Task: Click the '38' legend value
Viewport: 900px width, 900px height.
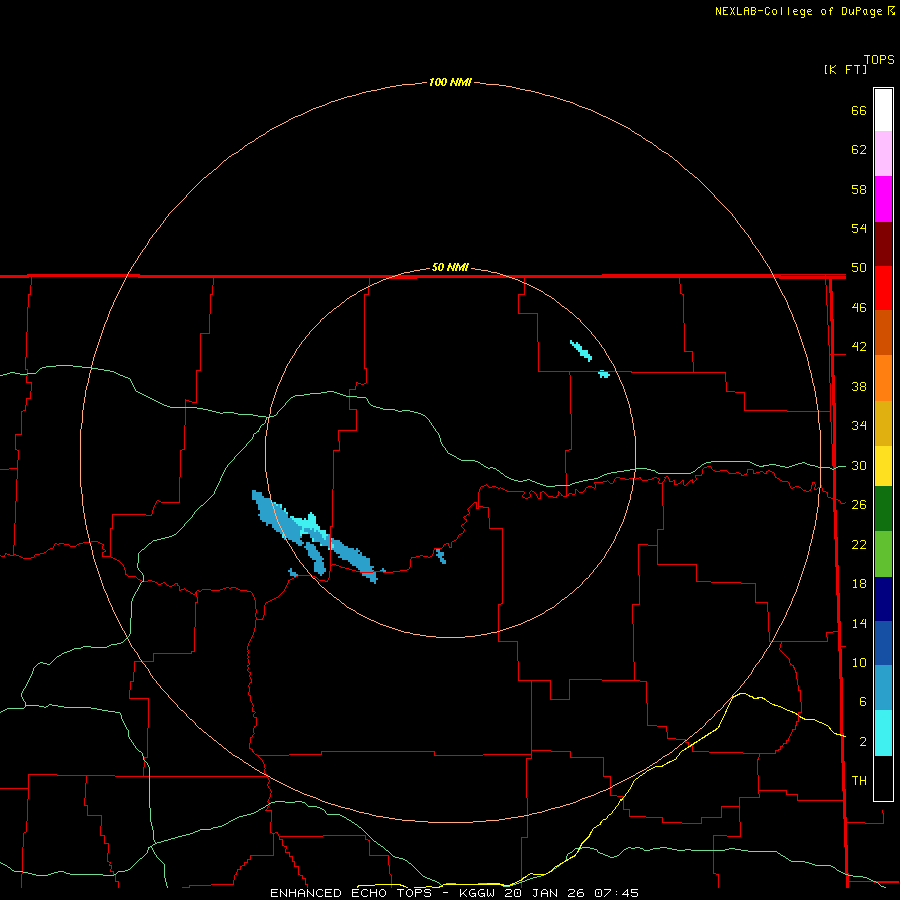Action: 859,386
